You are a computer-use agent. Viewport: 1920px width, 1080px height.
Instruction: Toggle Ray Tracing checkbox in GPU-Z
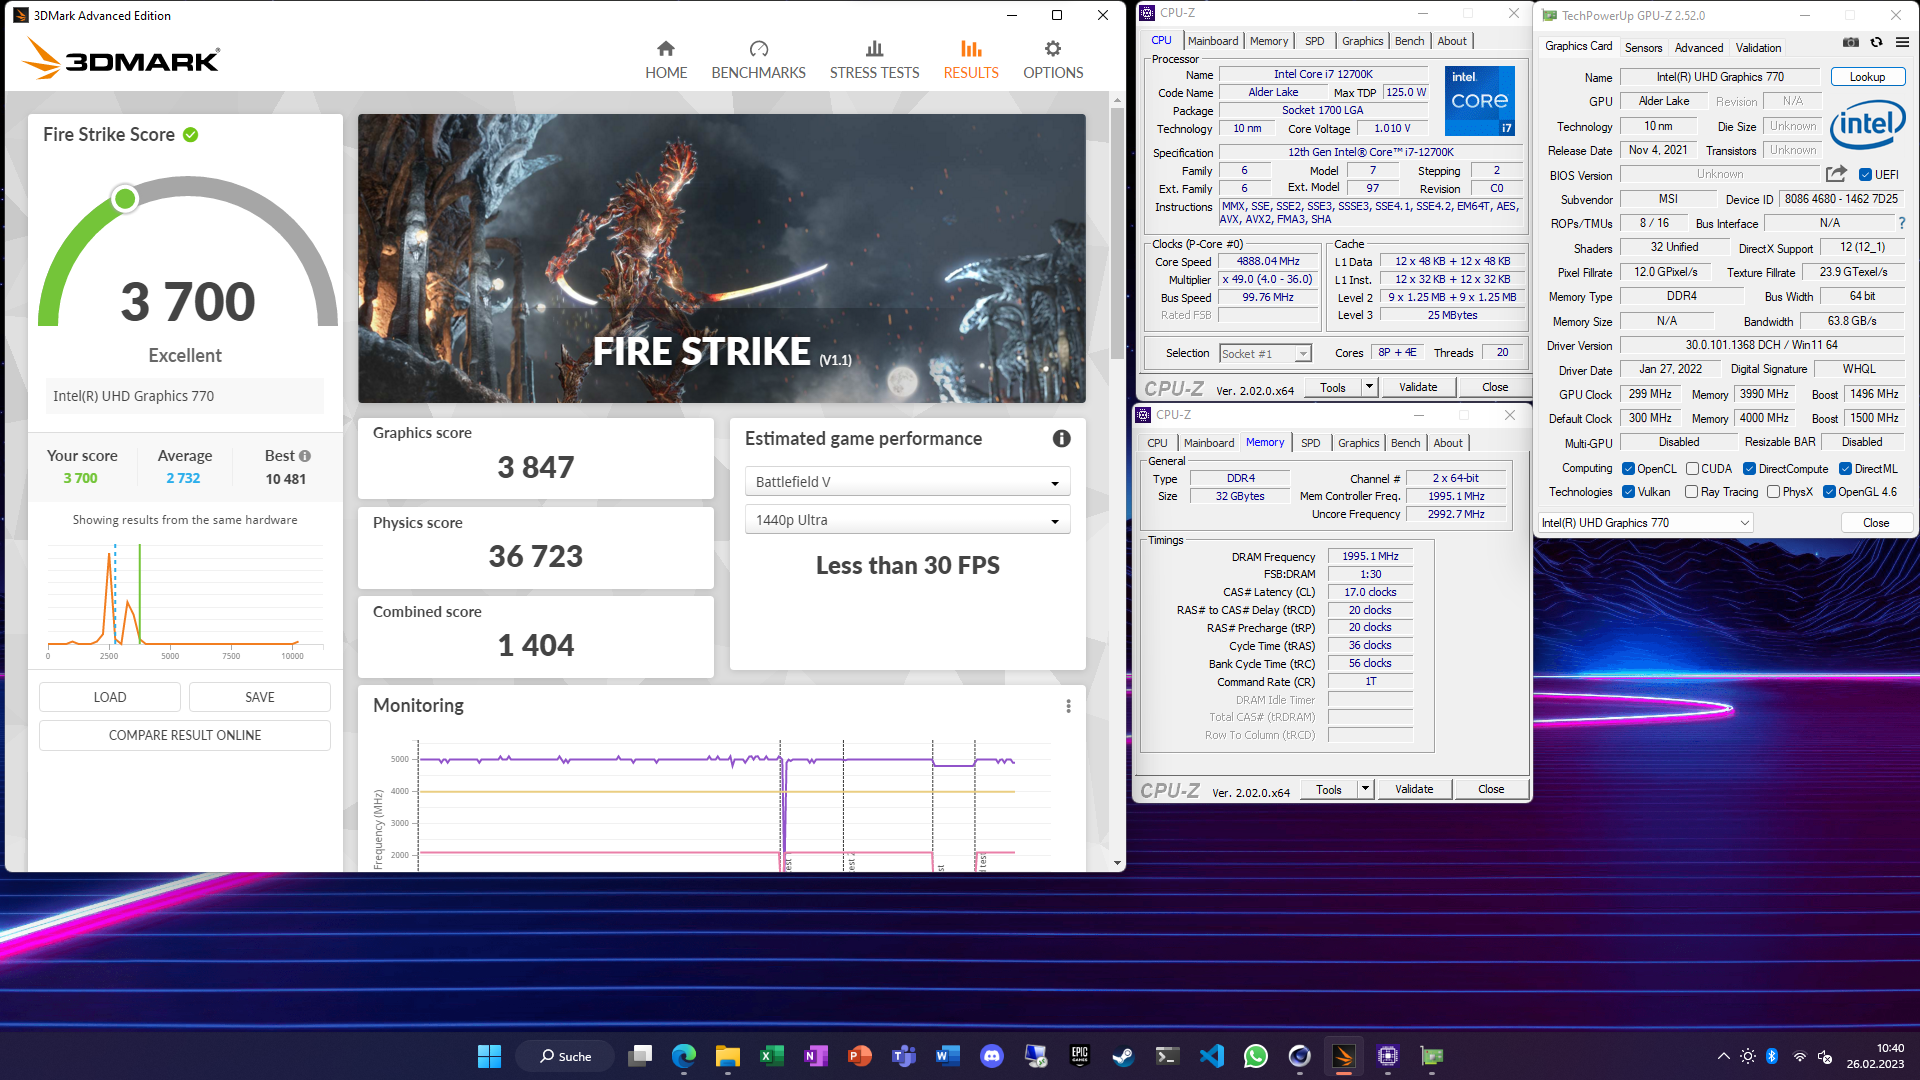(x=1691, y=492)
